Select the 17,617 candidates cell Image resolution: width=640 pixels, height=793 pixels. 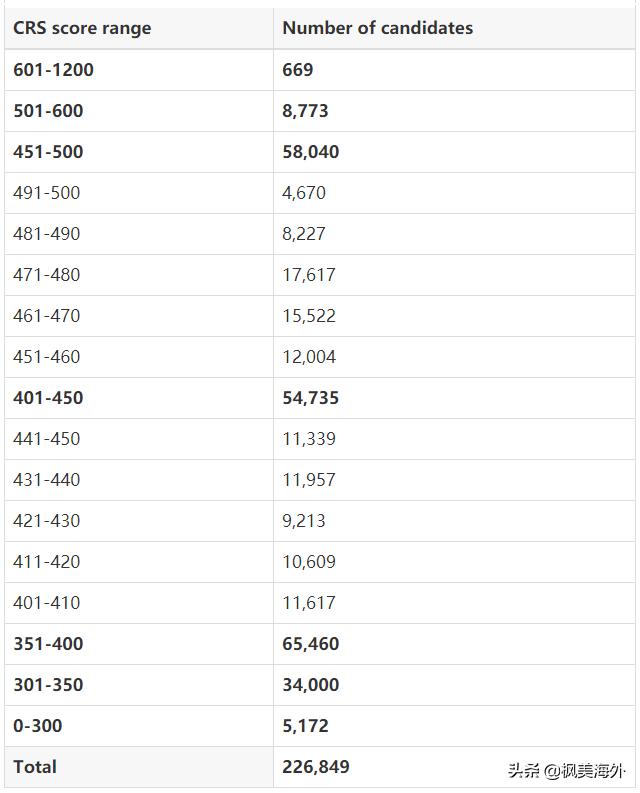(308, 275)
